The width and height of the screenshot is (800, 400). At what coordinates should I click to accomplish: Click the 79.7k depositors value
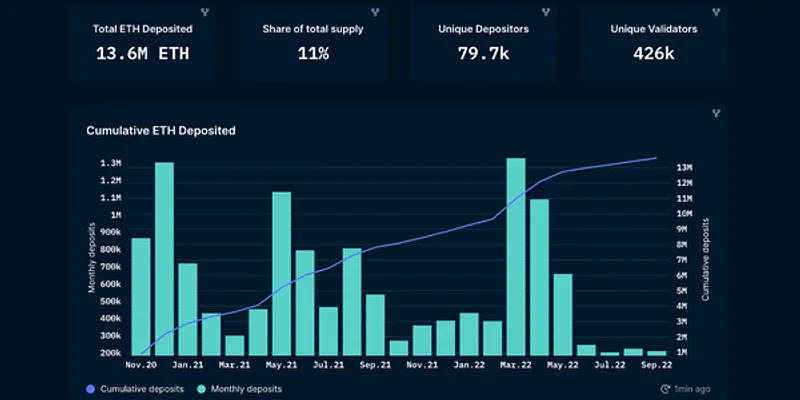pos(483,53)
